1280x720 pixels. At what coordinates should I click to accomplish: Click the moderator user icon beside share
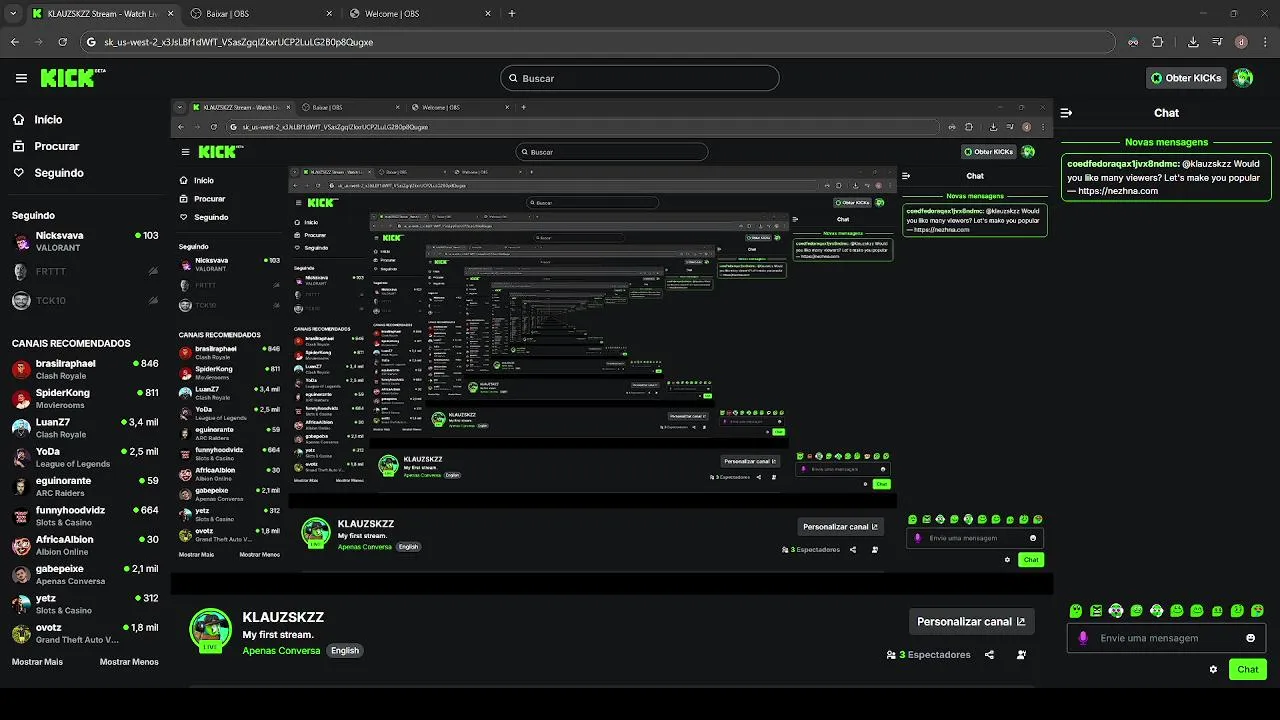(x=1021, y=655)
